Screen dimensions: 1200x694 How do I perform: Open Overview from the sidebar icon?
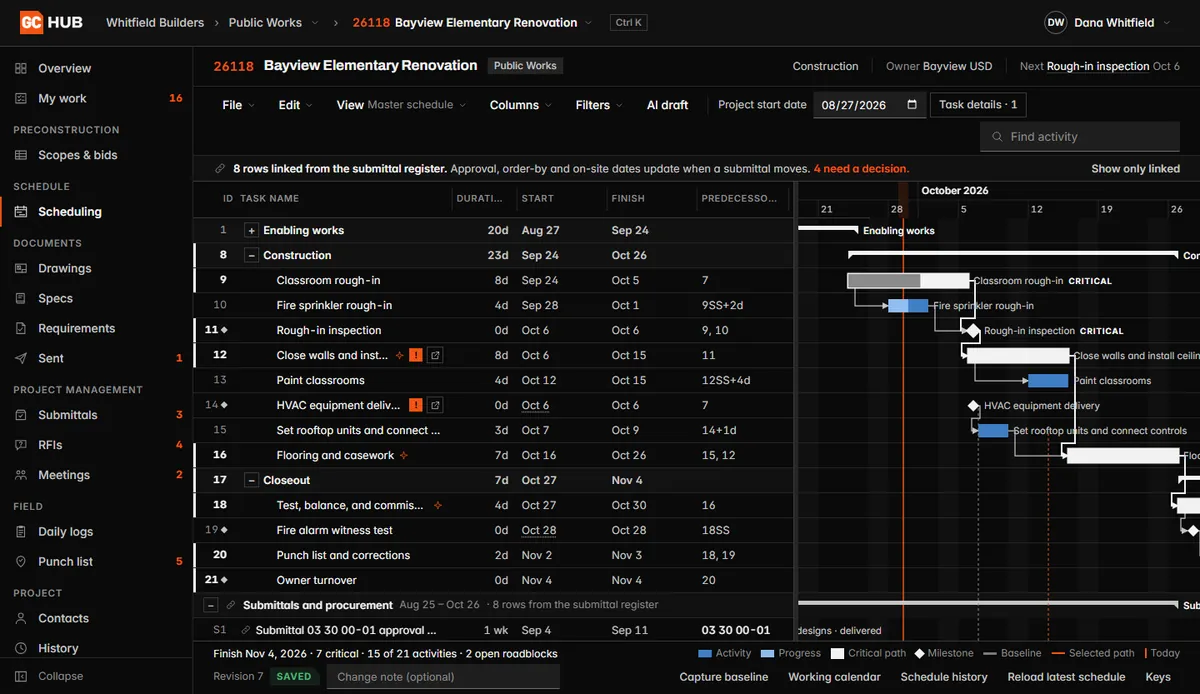pyautogui.click(x=21, y=68)
